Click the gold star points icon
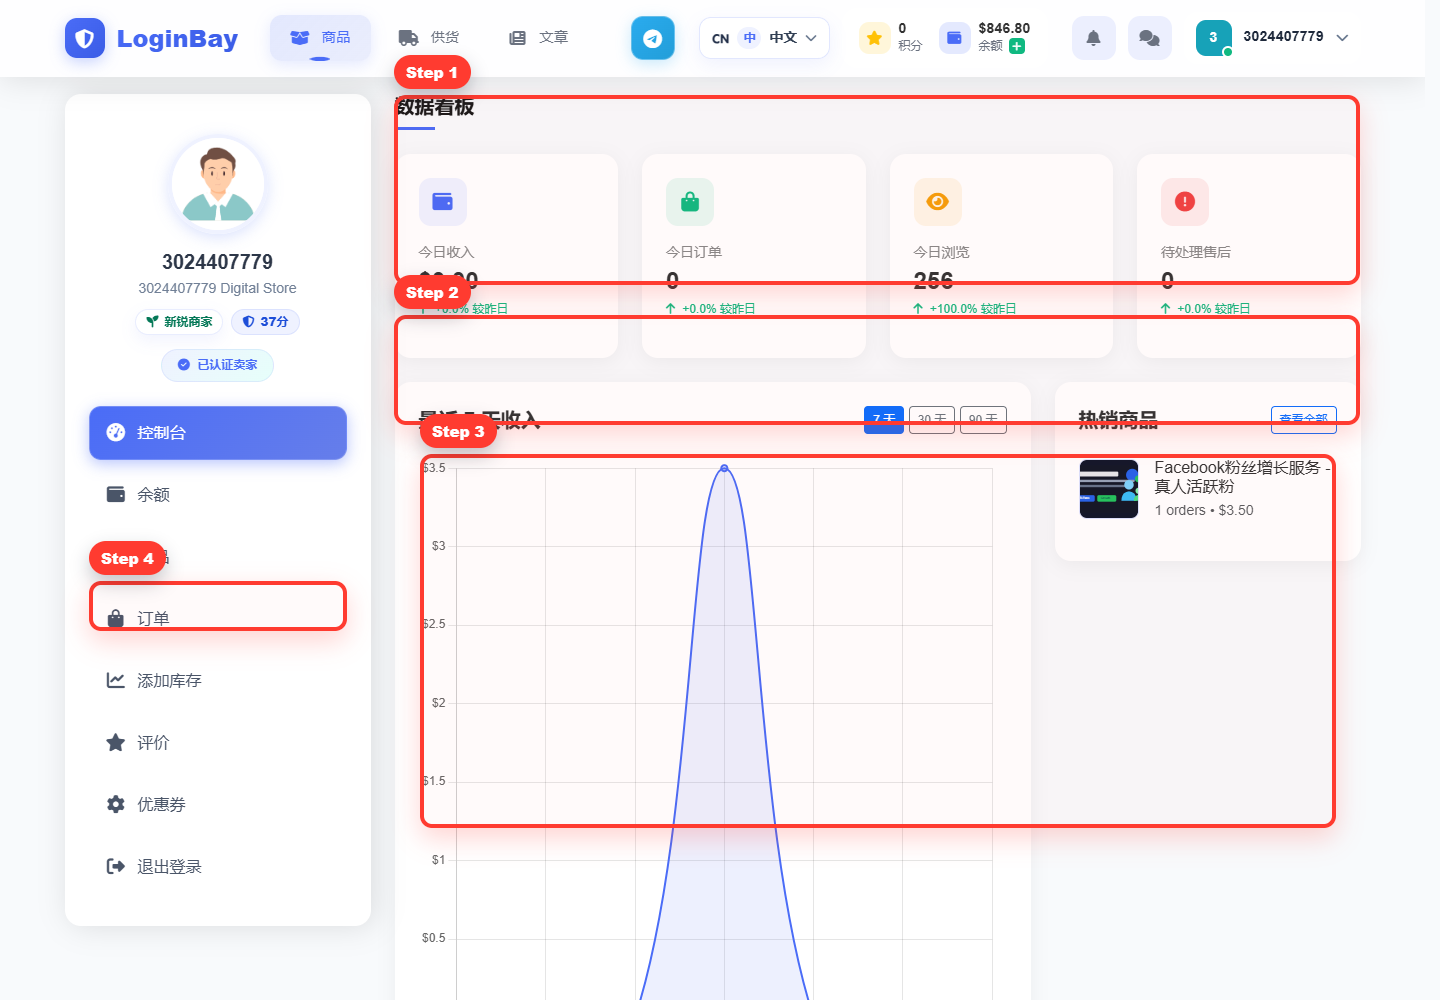The height and width of the screenshot is (1000, 1440). coord(874,38)
